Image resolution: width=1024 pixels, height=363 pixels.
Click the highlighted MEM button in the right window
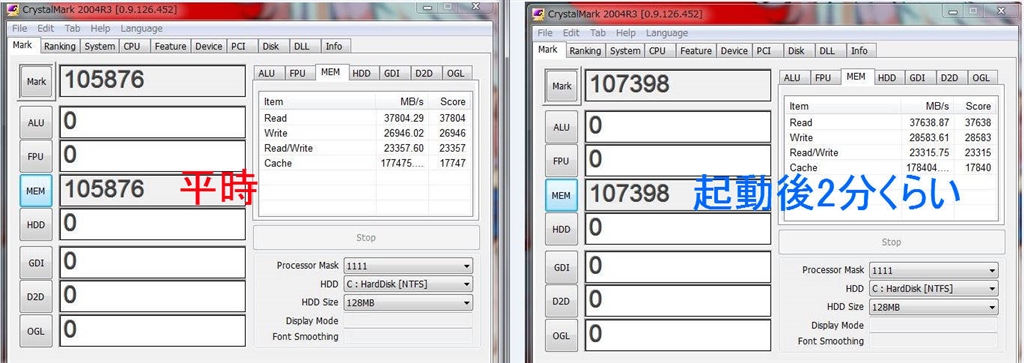coord(561,195)
